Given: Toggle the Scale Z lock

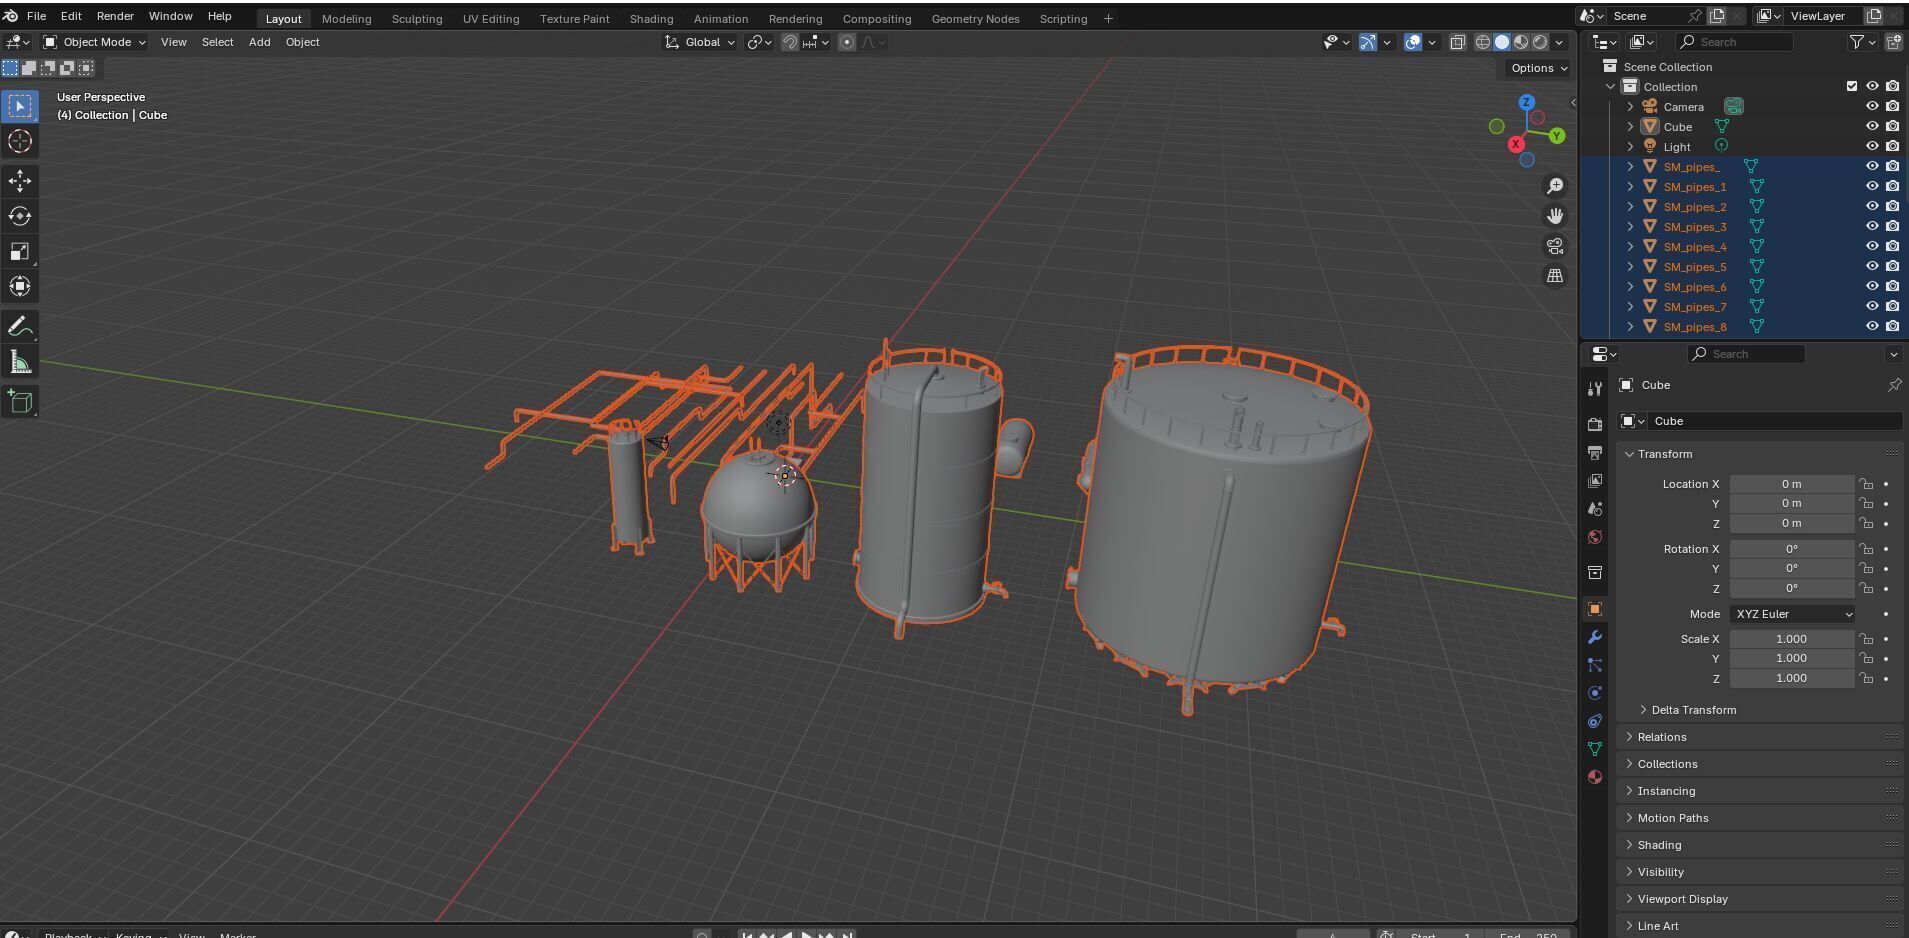Looking at the screenshot, I should (1866, 678).
